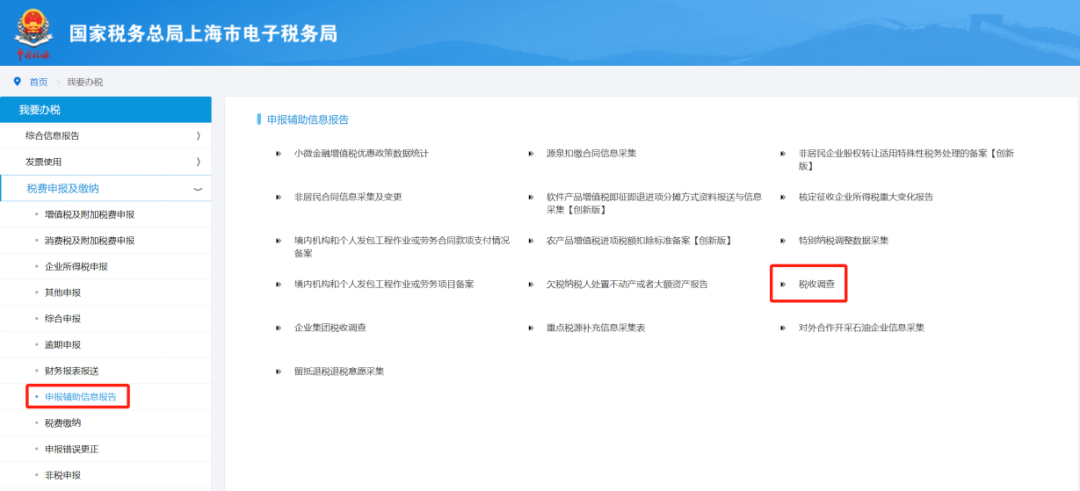
Task: Click arrow bullet beside 对外合作开采石油企业信息采集
Action: click(x=782, y=328)
